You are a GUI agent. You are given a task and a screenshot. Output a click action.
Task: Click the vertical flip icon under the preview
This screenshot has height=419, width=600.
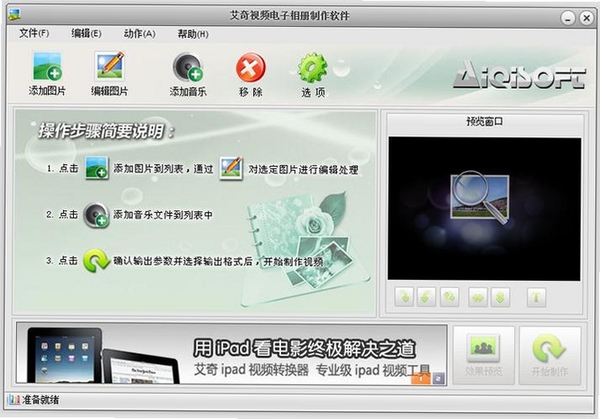(500, 297)
